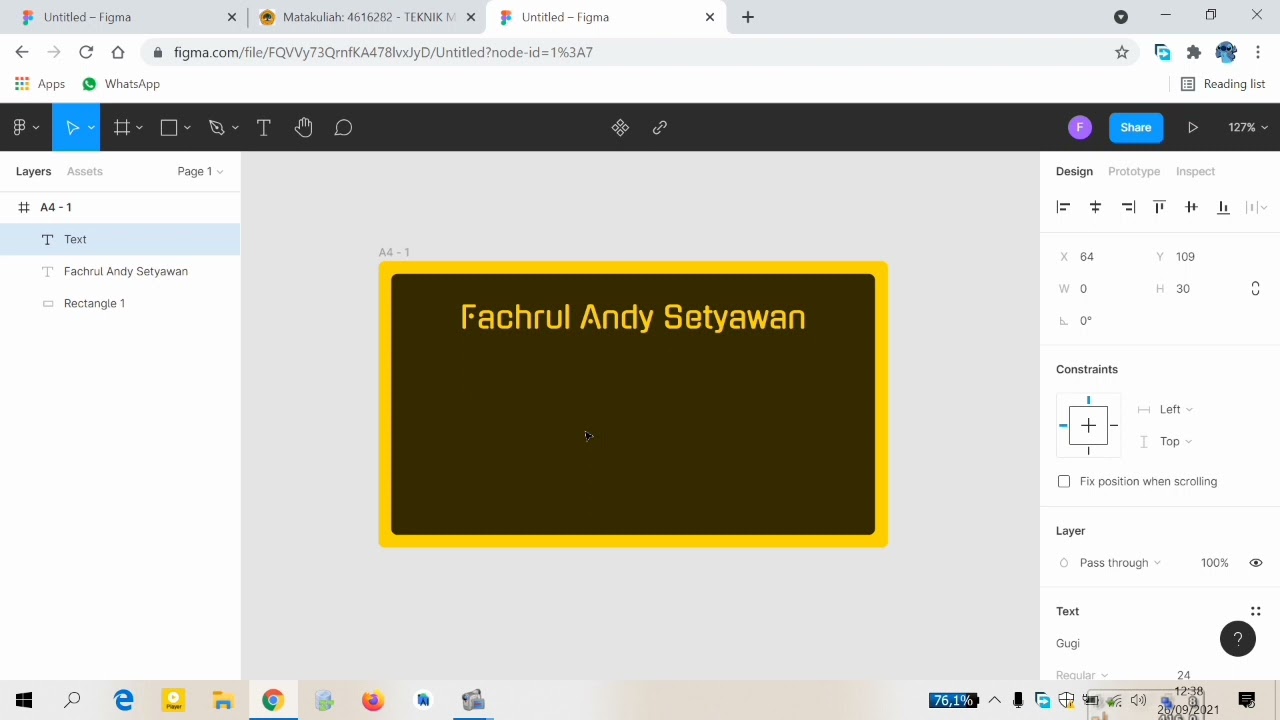This screenshot has width=1280, height=720.
Task: Select the Rectangle 1 layer
Action: [94, 303]
